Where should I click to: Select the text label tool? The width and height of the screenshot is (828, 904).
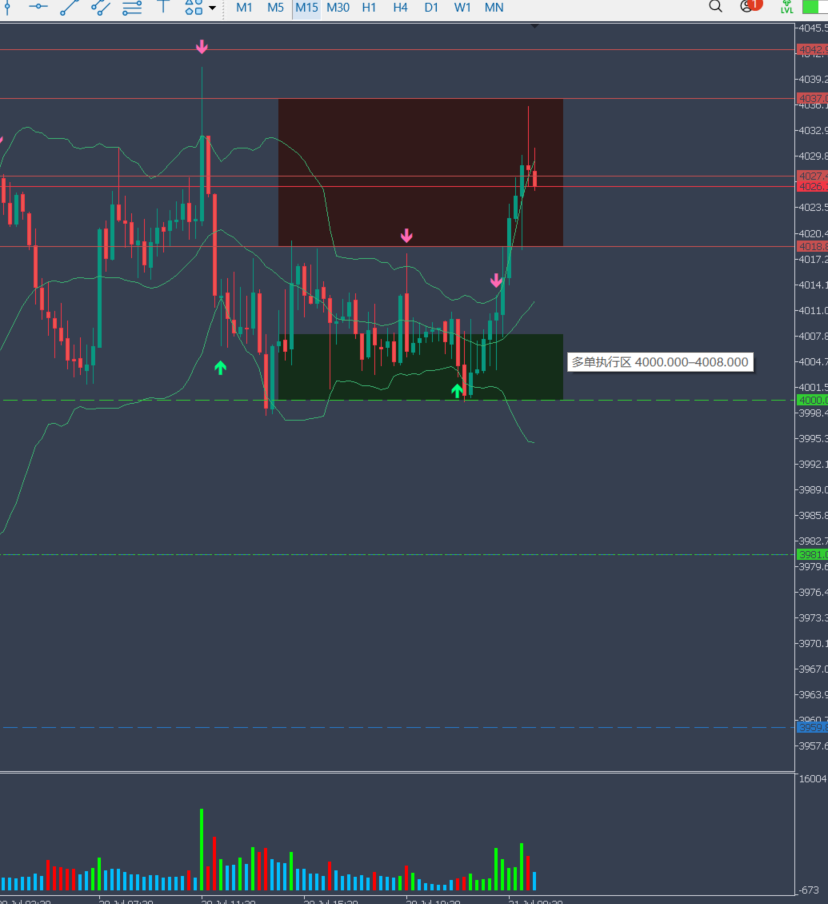tap(163, 6)
